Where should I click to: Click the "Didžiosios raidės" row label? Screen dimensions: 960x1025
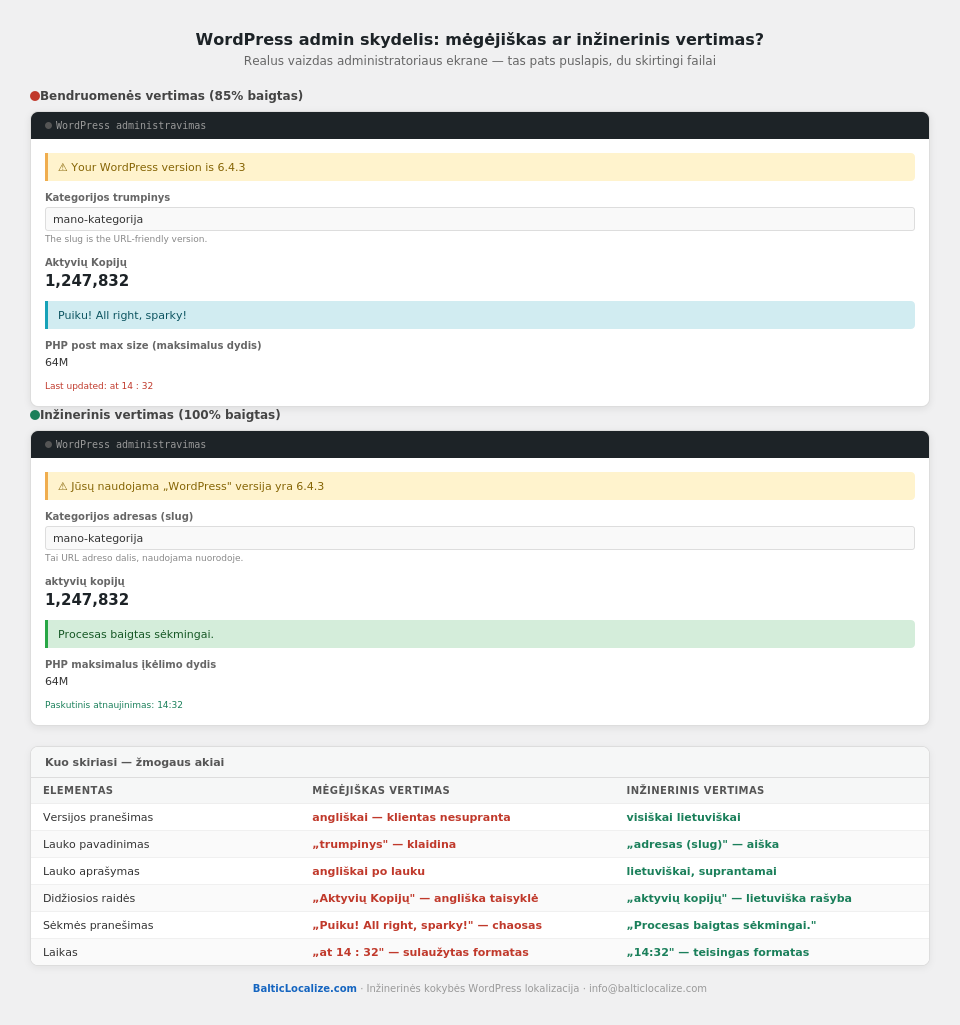tap(89, 898)
